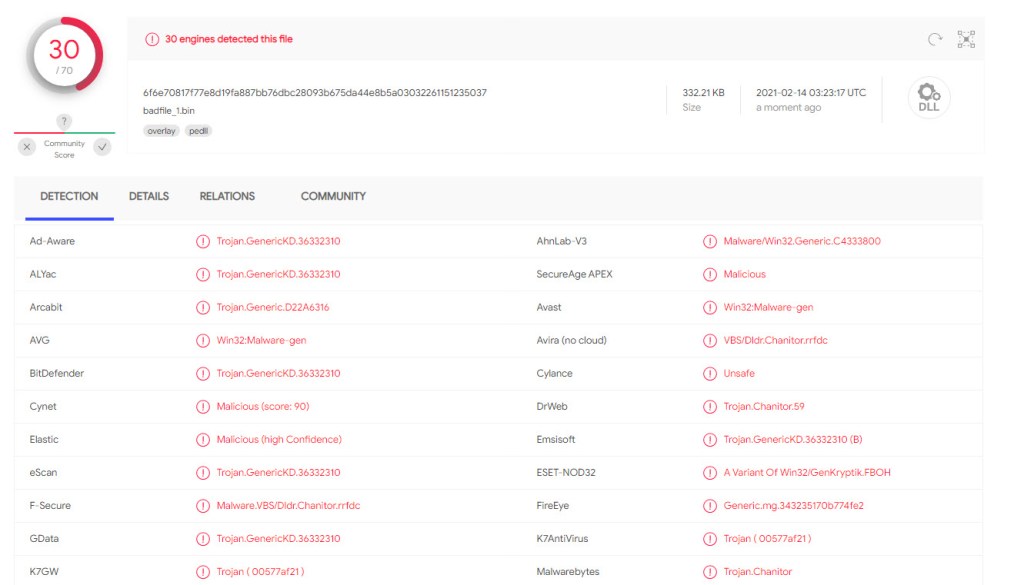The width and height of the screenshot is (1024, 585).
Task: Click warning icon next to Trojan.Chanitor.59
Action: point(710,407)
